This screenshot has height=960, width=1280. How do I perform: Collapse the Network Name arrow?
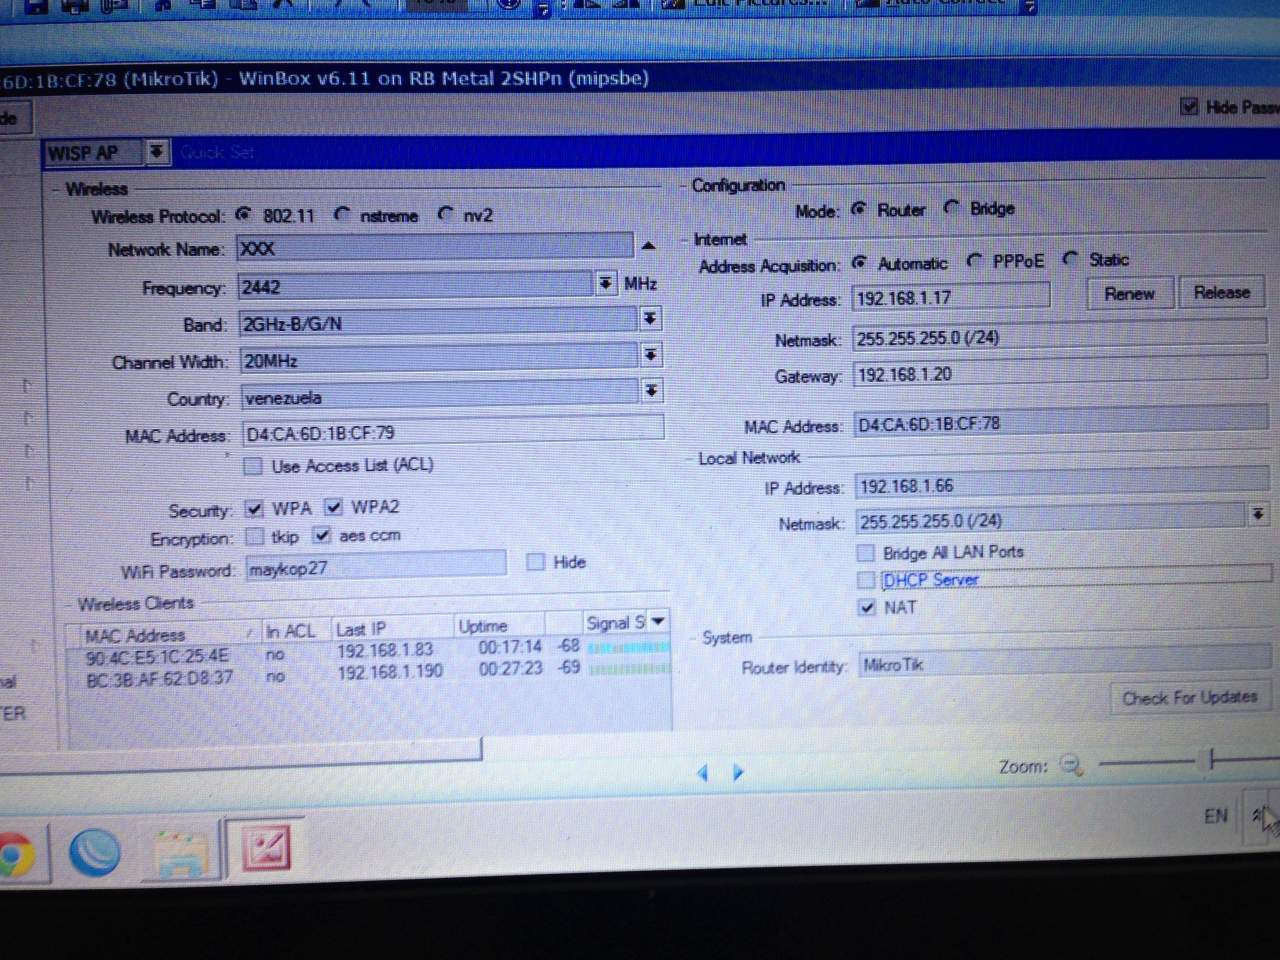[648, 246]
